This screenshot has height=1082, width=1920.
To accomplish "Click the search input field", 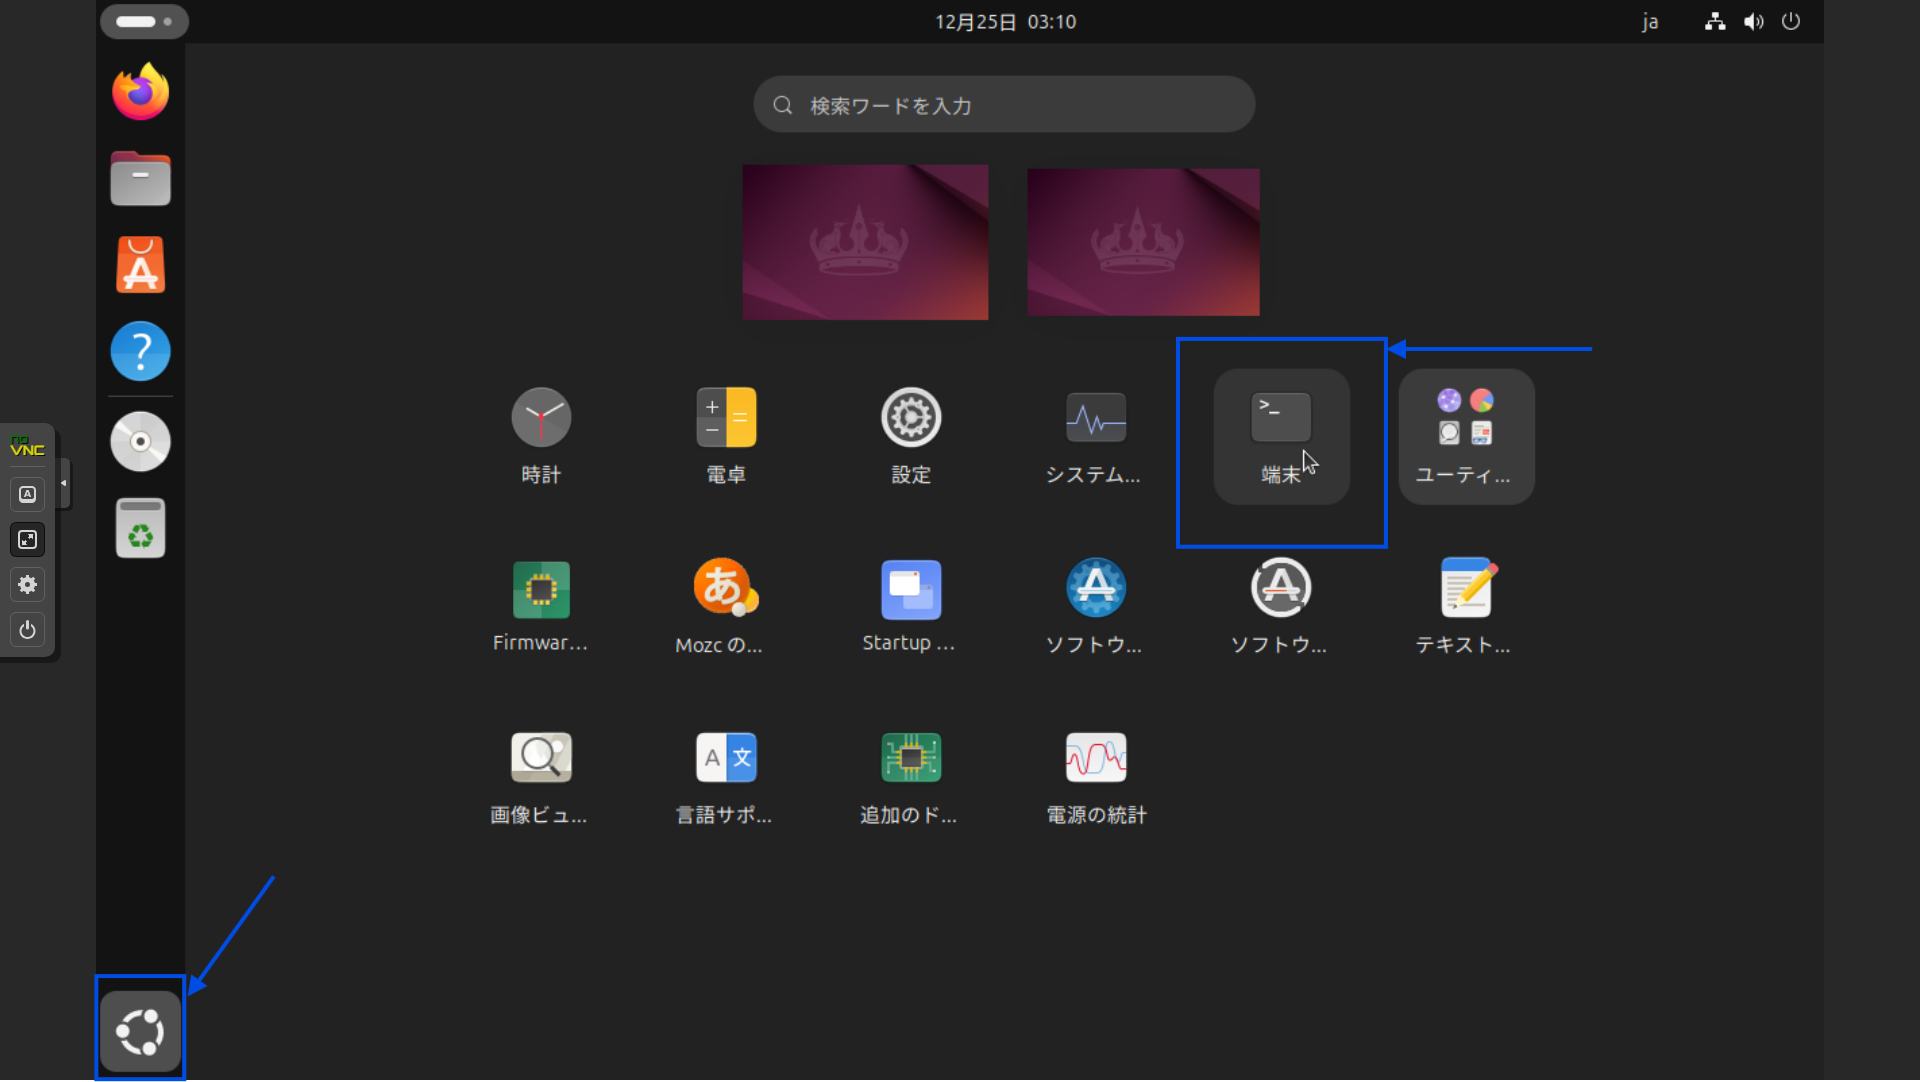I will click(x=1004, y=105).
